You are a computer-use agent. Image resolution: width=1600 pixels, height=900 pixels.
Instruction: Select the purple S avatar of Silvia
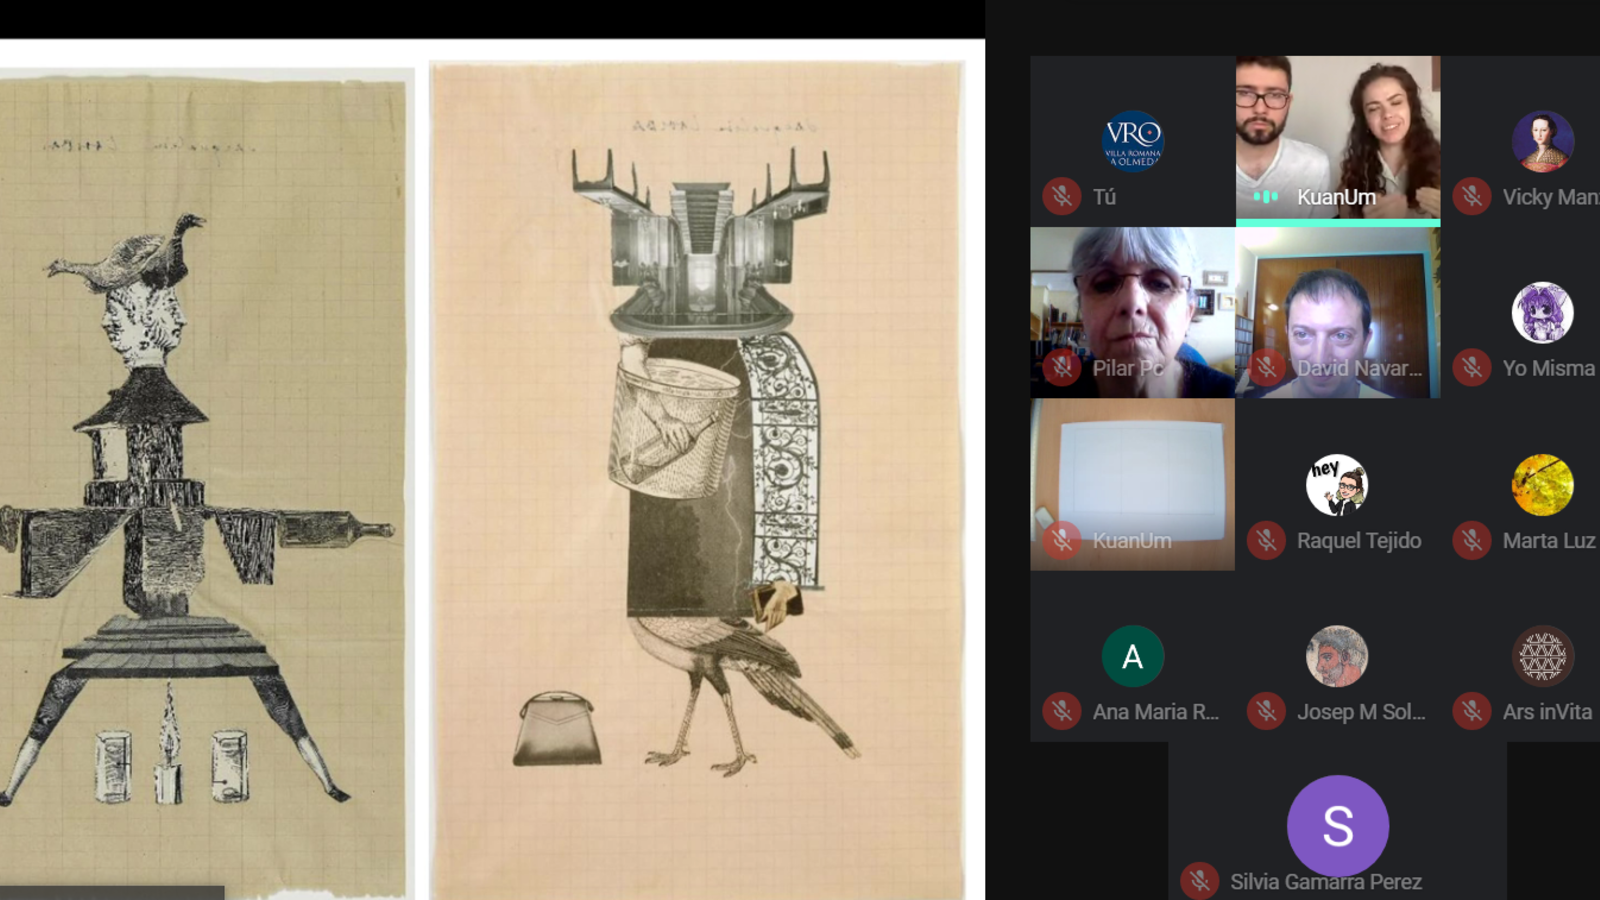(x=1337, y=826)
